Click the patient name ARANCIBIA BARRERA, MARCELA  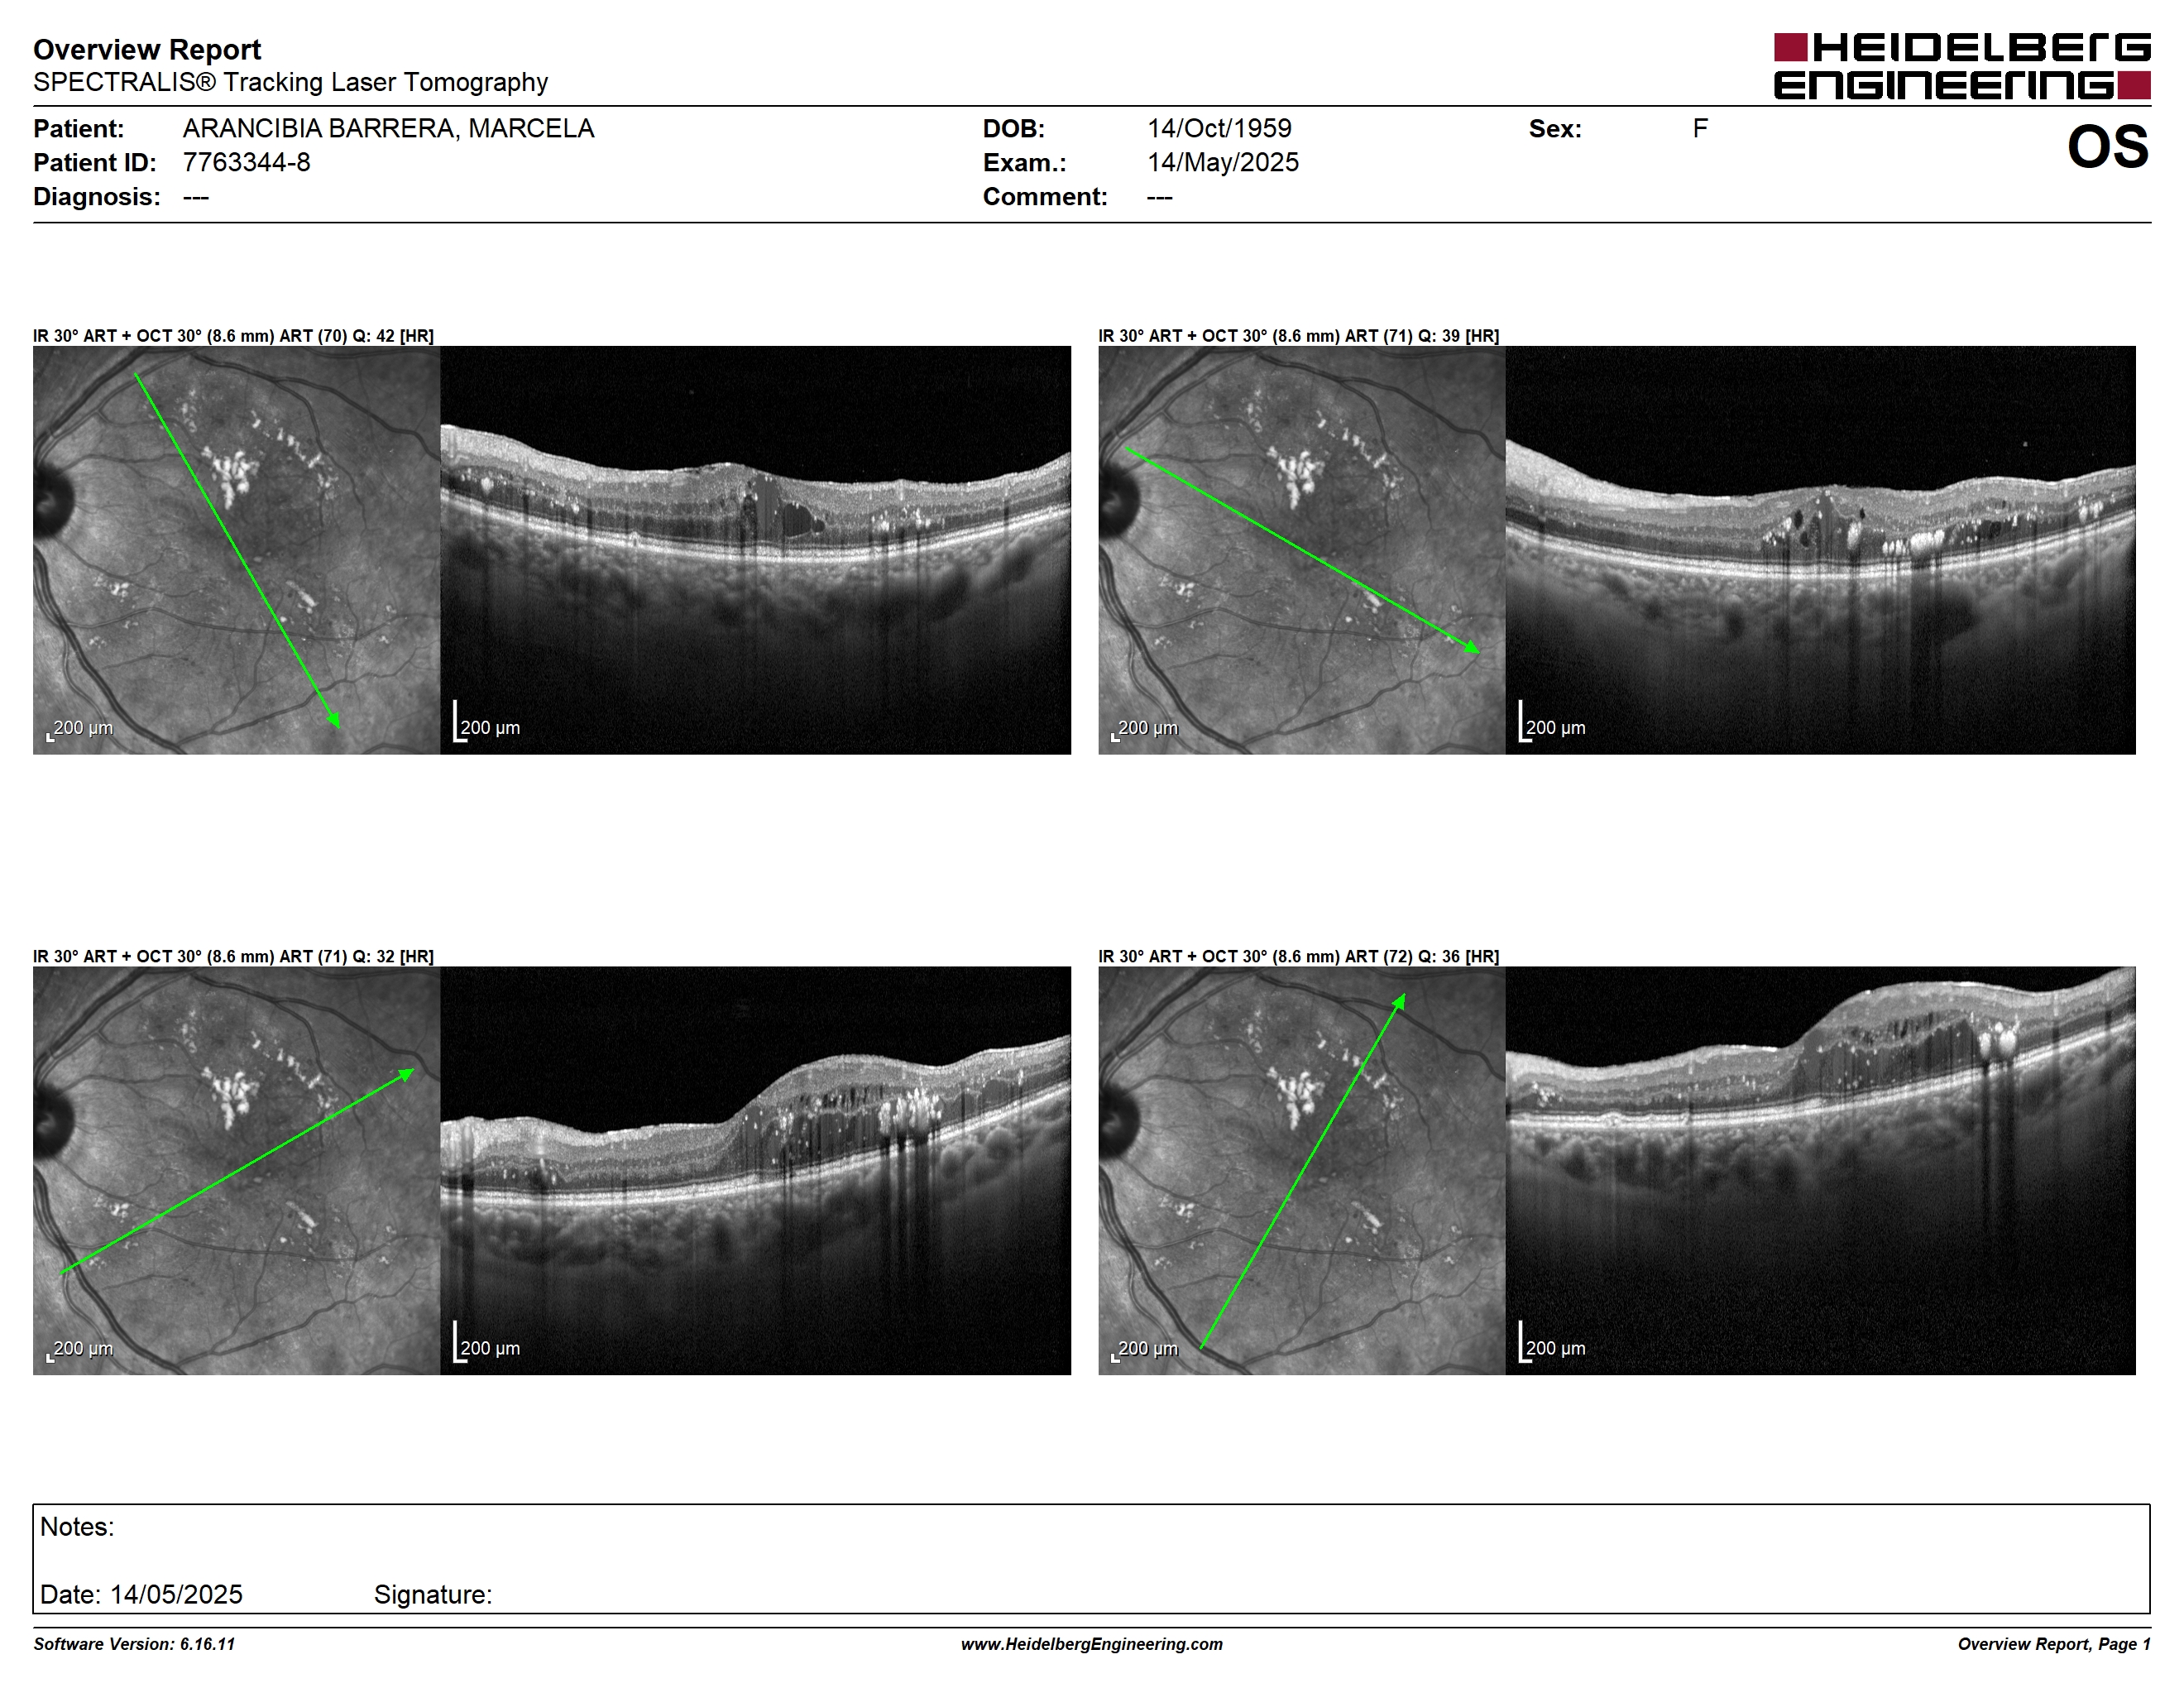pos(388,129)
